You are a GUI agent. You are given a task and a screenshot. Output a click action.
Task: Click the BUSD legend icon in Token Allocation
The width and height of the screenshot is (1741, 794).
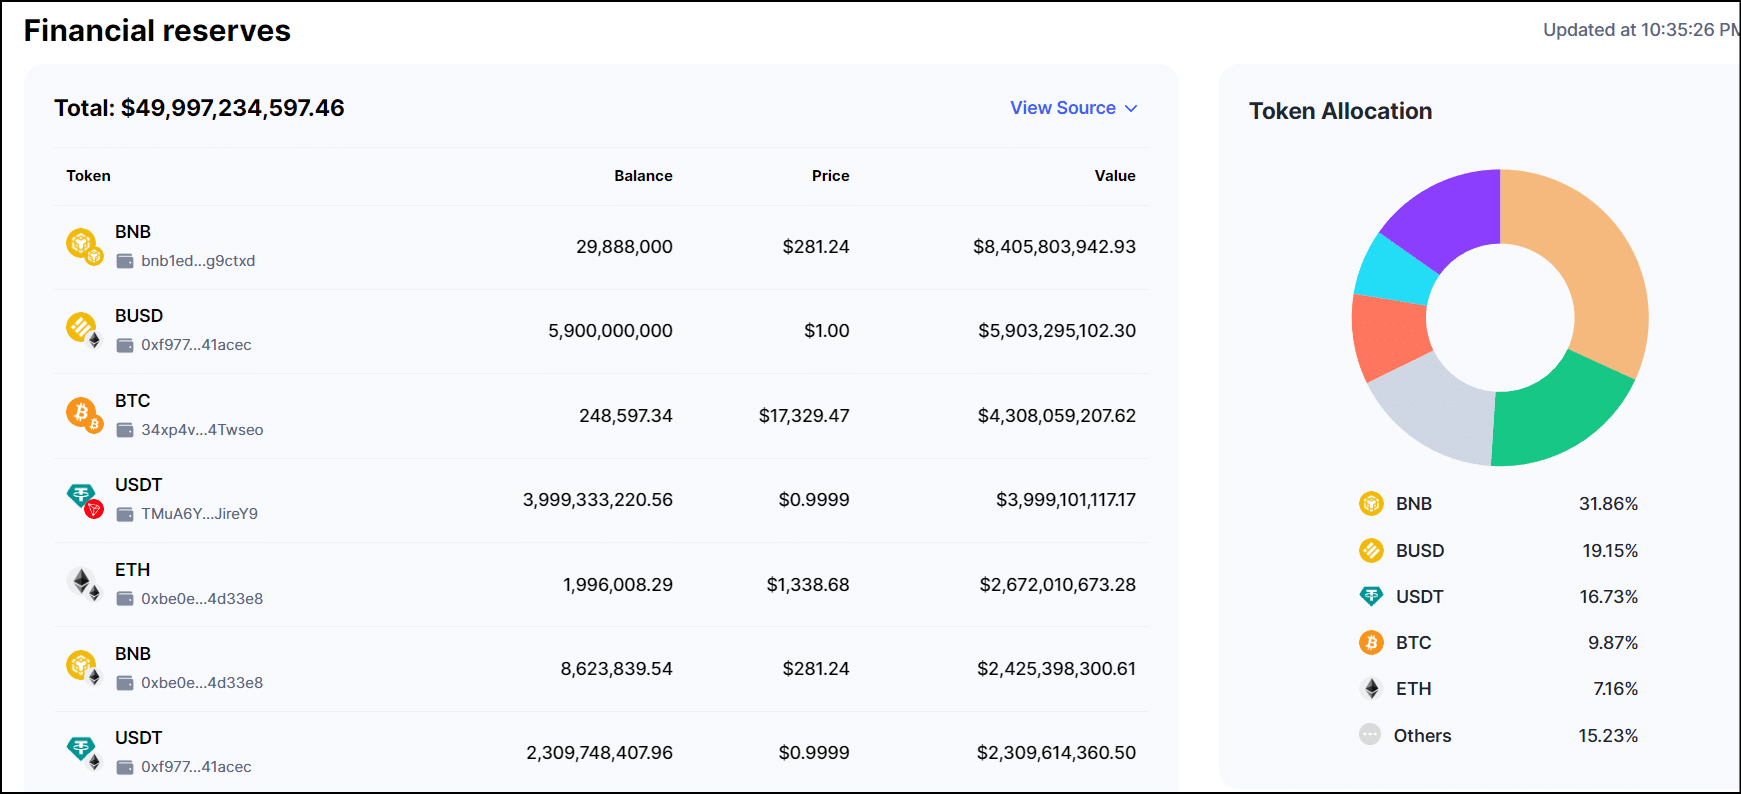pyautogui.click(x=1371, y=550)
